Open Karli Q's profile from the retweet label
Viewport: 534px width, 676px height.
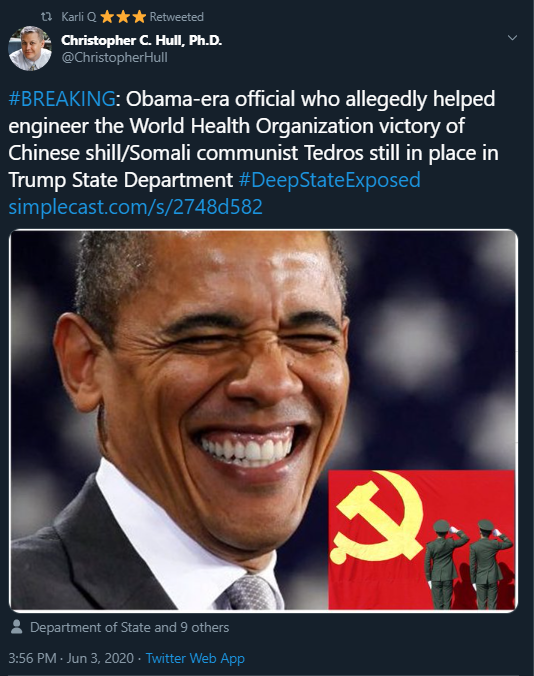click(78, 17)
